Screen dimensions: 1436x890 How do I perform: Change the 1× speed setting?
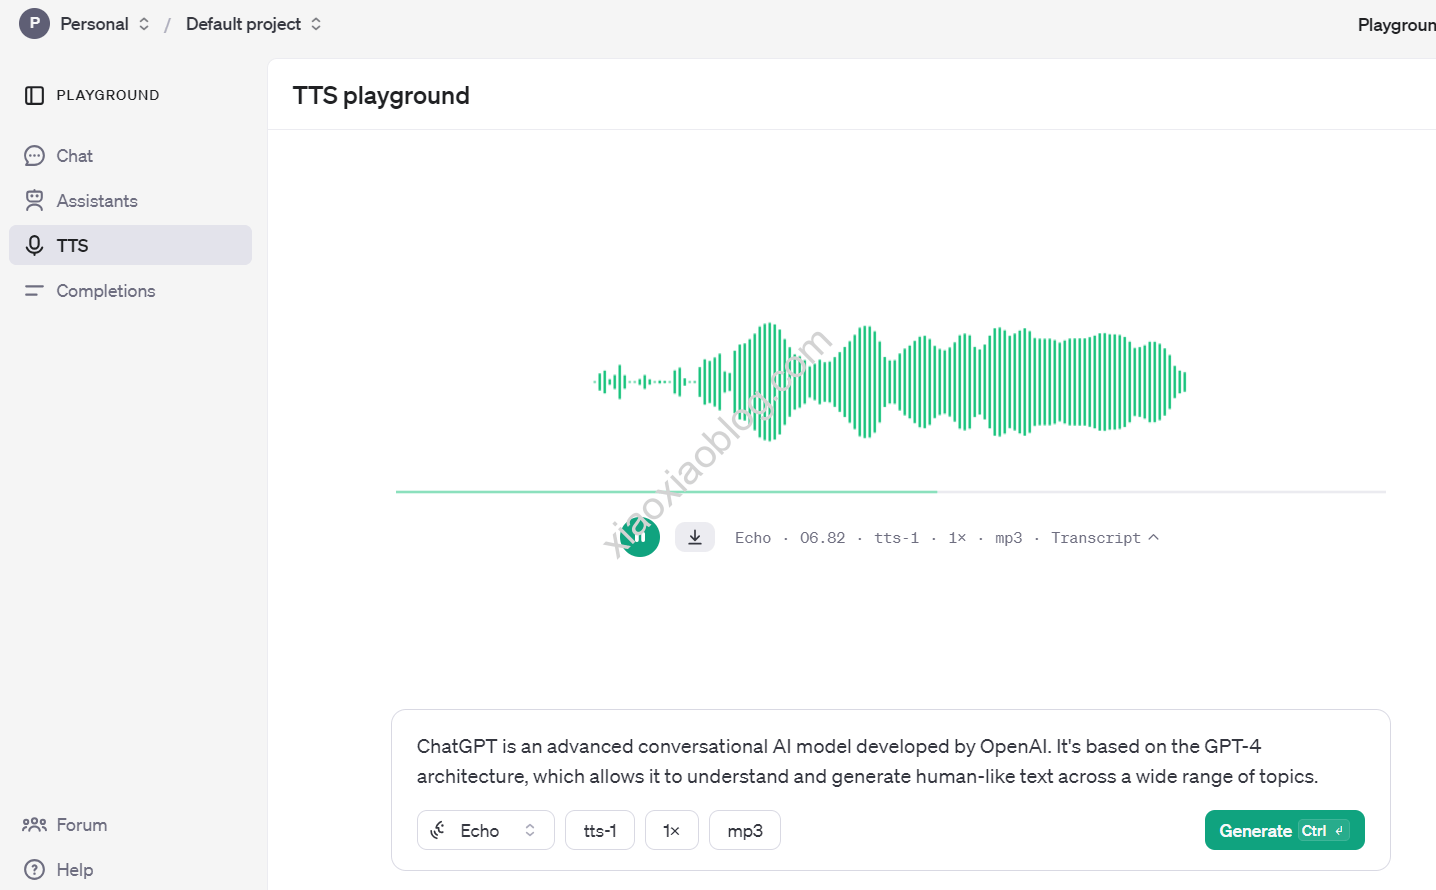[x=672, y=830]
